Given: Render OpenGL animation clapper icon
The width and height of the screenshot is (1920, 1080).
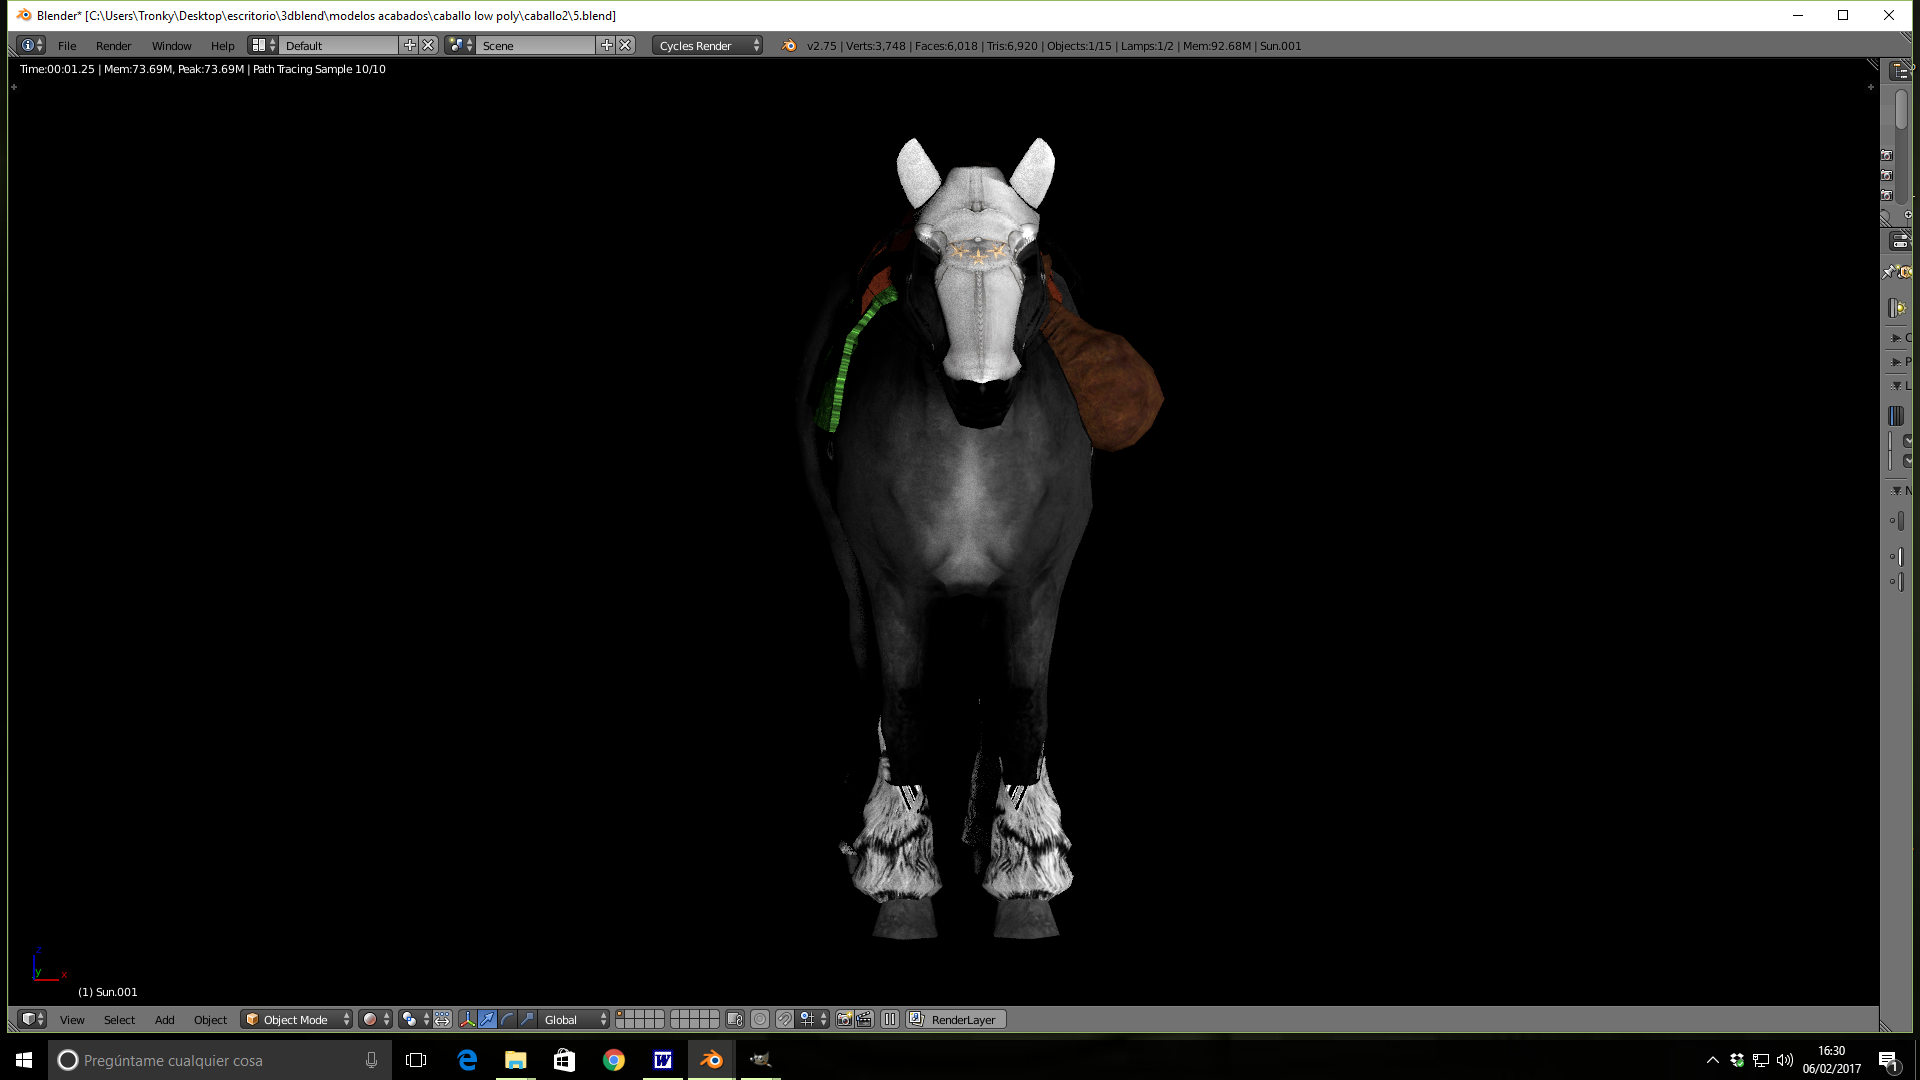Looking at the screenshot, I should (864, 1019).
